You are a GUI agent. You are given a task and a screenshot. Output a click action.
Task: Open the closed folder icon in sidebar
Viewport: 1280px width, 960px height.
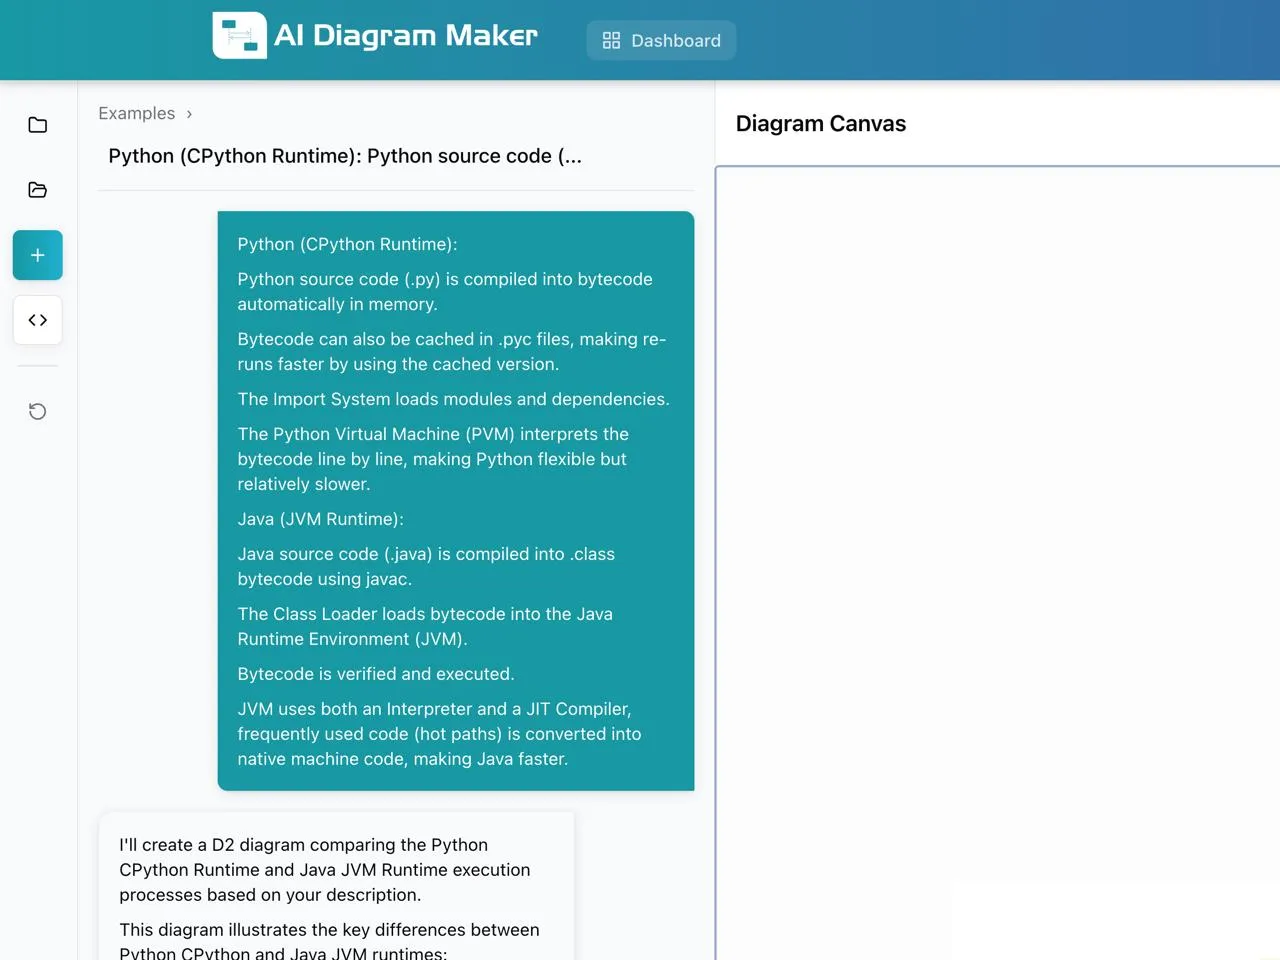(x=38, y=125)
